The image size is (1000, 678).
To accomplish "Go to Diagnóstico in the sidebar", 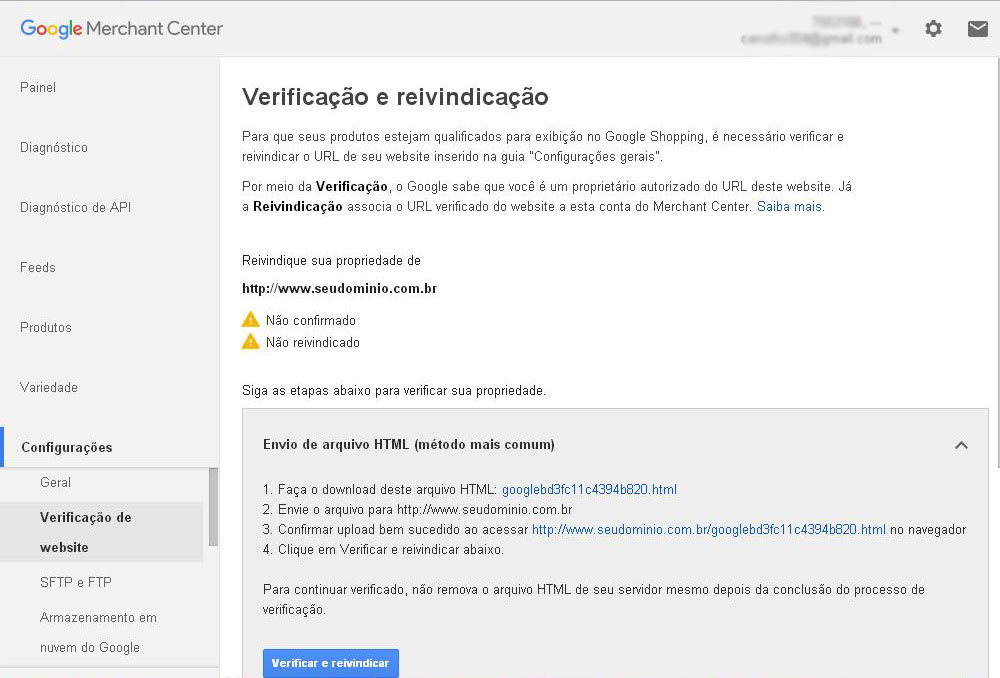I will coord(54,147).
